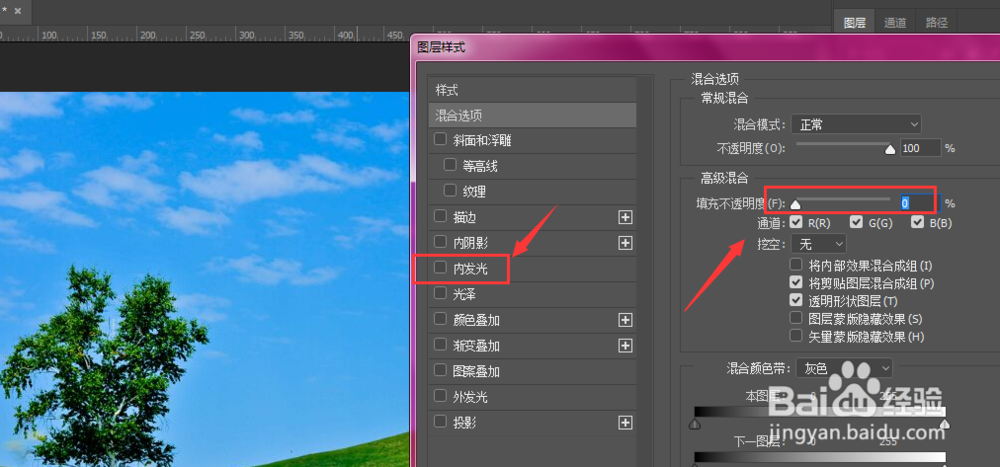Add another Drop Shadow (投影) with plus icon
Screen dimensions: 1000x467
point(625,422)
